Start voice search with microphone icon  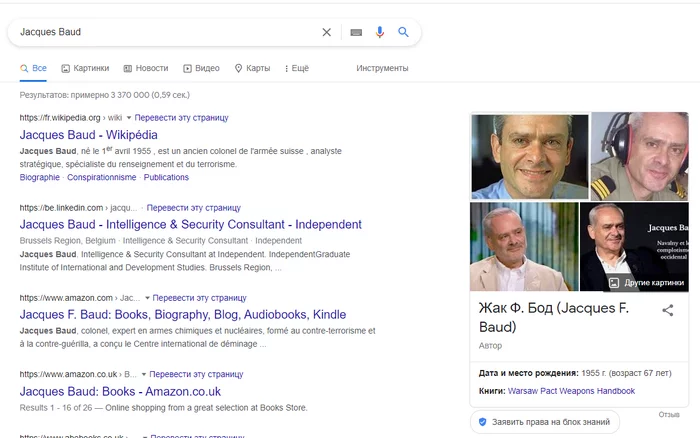[380, 32]
